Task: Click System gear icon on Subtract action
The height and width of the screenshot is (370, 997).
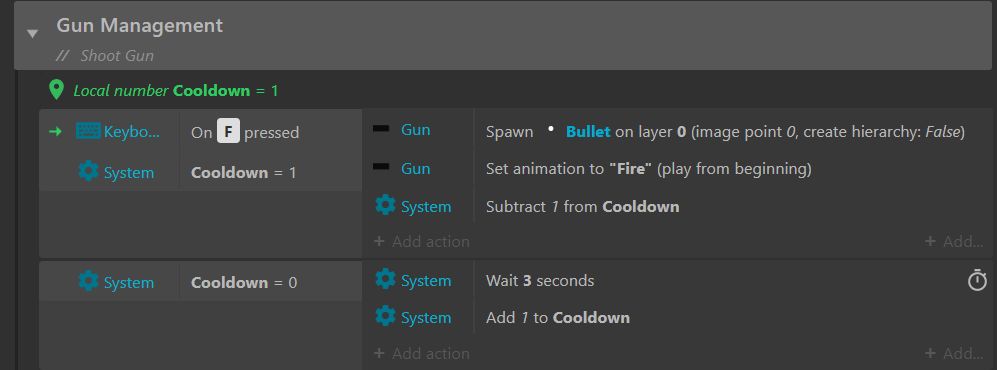Action: click(x=385, y=205)
